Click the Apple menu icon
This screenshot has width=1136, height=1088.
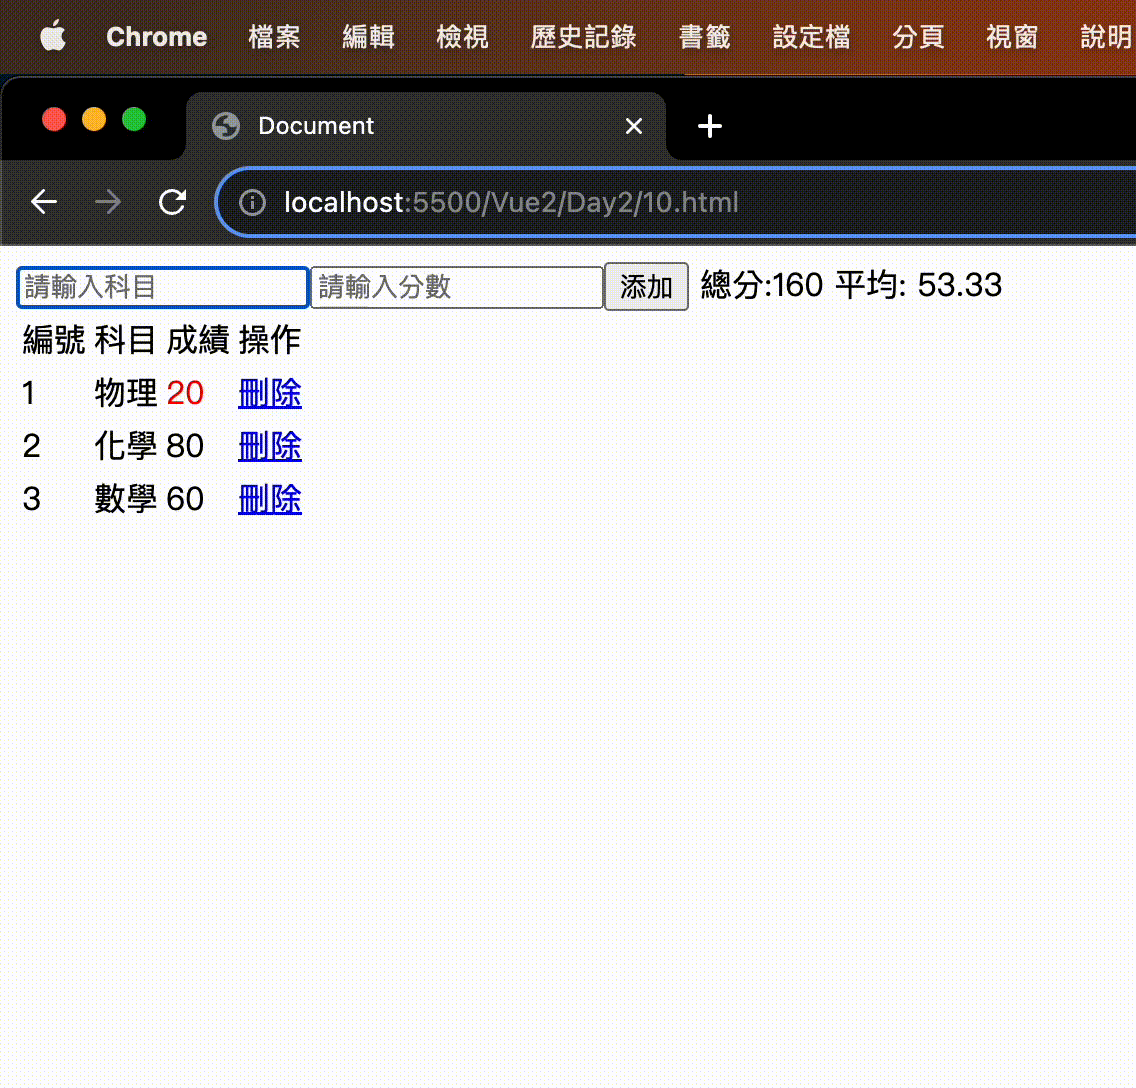click(52, 36)
